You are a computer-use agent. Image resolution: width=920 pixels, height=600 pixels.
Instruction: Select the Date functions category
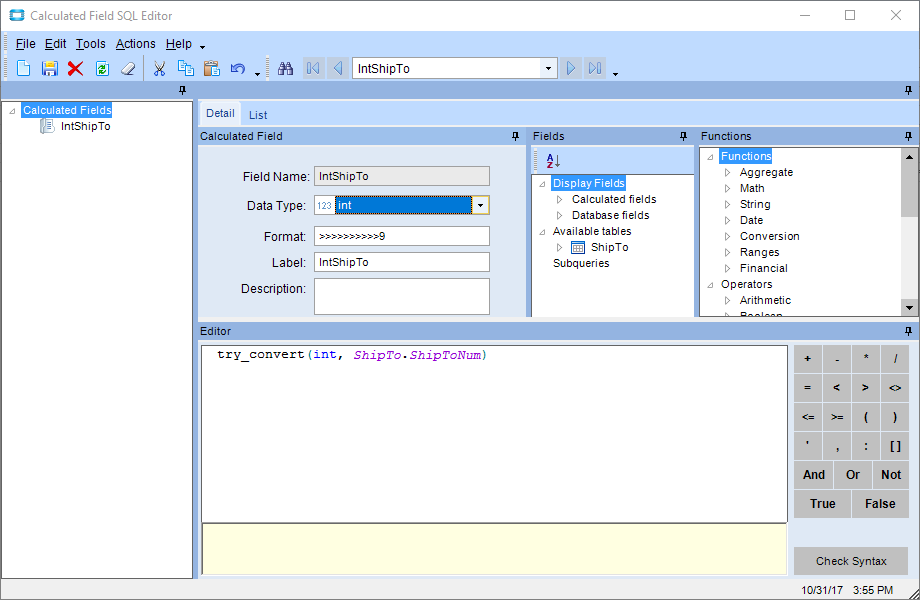point(751,221)
